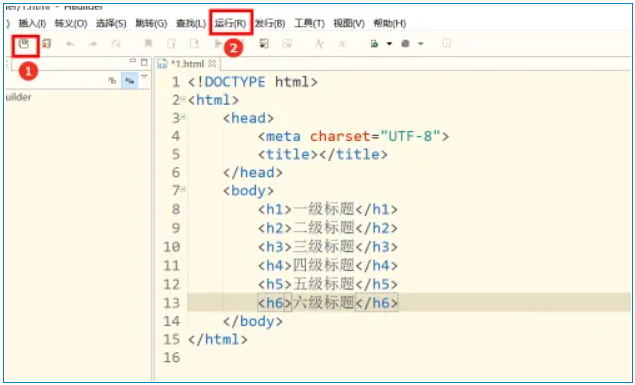Image resolution: width=635 pixels, height=385 pixels.
Task: Open the 查找(L) menu
Action: pyautogui.click(x=191, y=23)
